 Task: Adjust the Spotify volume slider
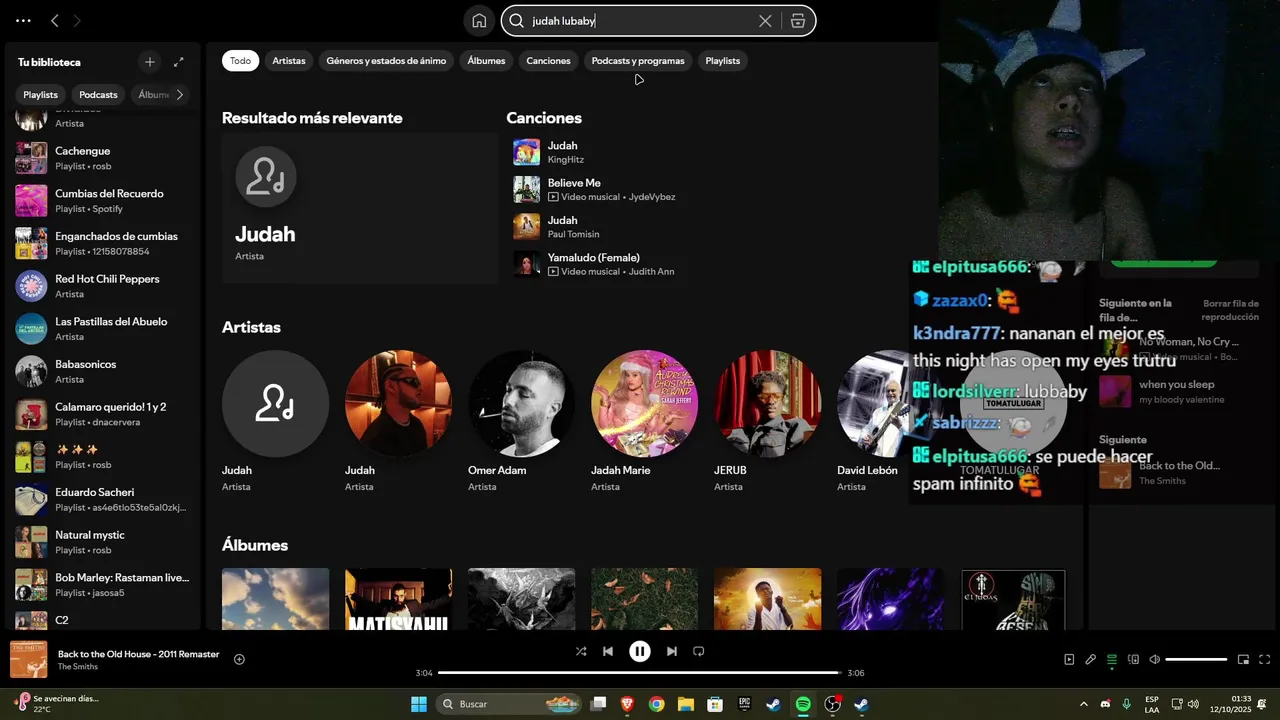click(1196, 660)
